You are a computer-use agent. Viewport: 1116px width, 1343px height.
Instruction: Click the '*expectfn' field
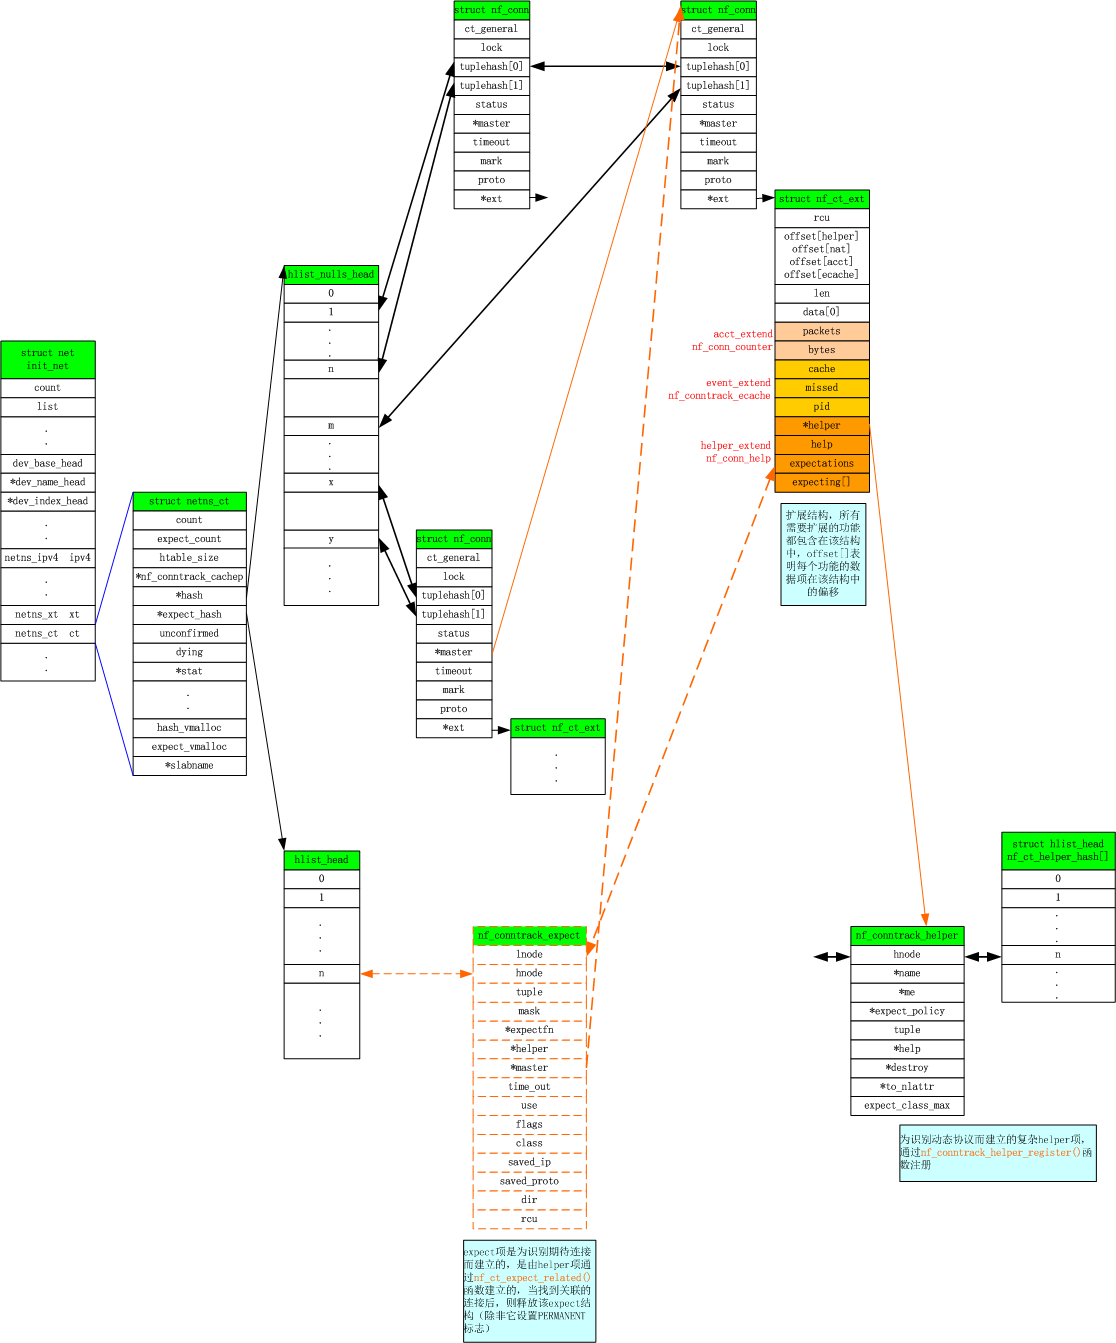529,1031
